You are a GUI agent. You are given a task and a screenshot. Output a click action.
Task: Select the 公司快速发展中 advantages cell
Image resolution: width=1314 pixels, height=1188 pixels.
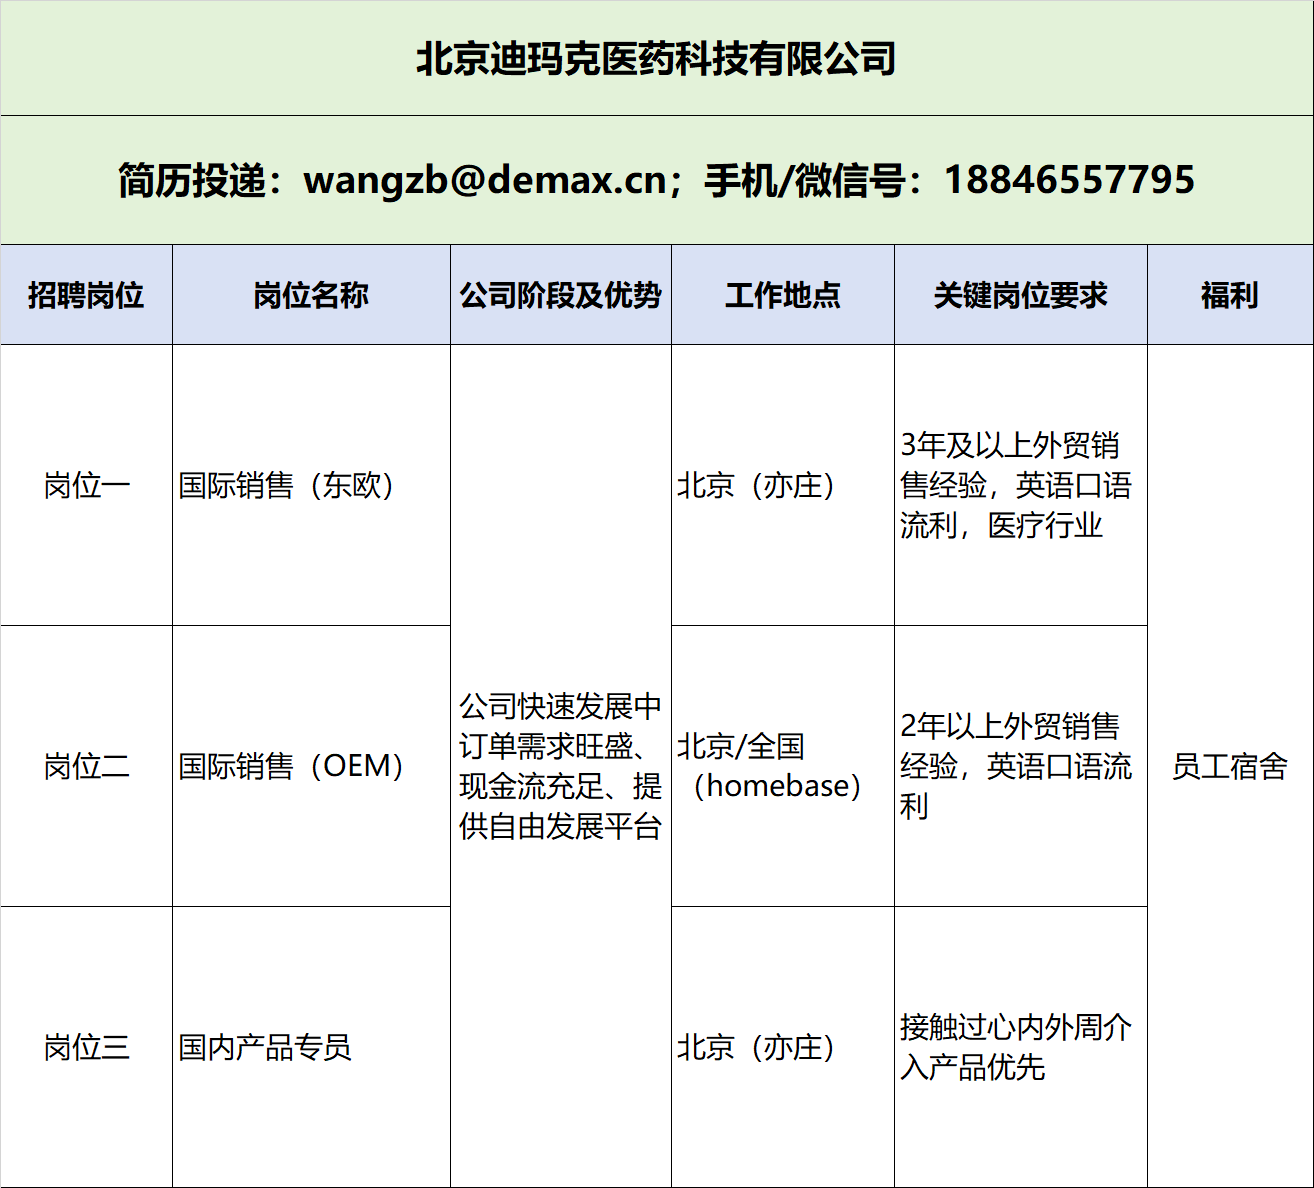[561, 766]
